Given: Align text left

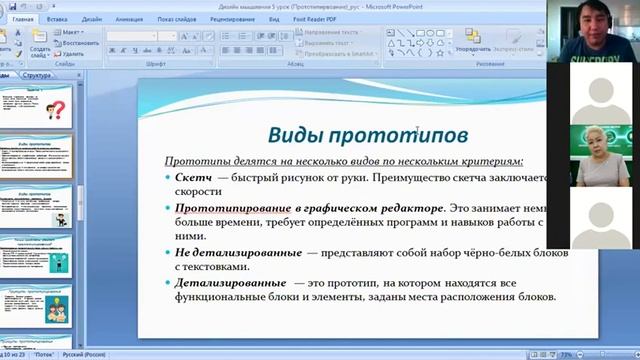Looking at the screenshot, I should [225, 51].
